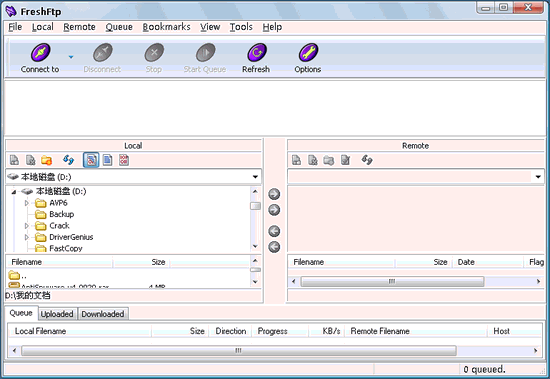Click the folder tree scroll down arrow
Screen dimensions: 550x379
tap(255, 246)
